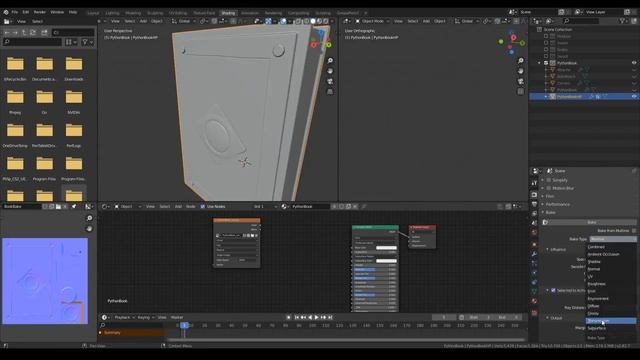Toggle Use Nodes checkbox
The image size is (640, 360).
pyautogui.click(x=202, y=207)
